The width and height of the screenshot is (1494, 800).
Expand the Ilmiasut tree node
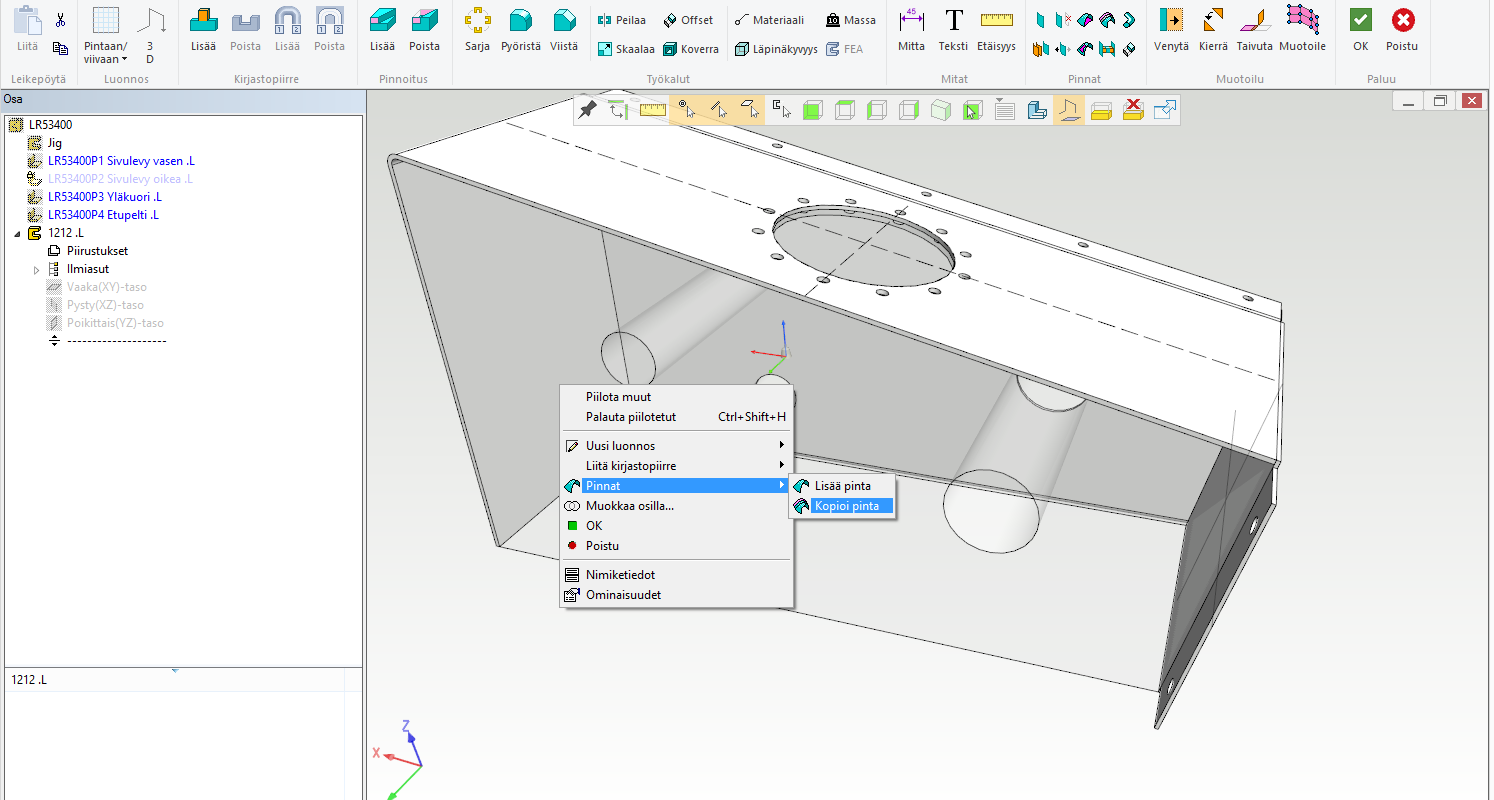37,270
